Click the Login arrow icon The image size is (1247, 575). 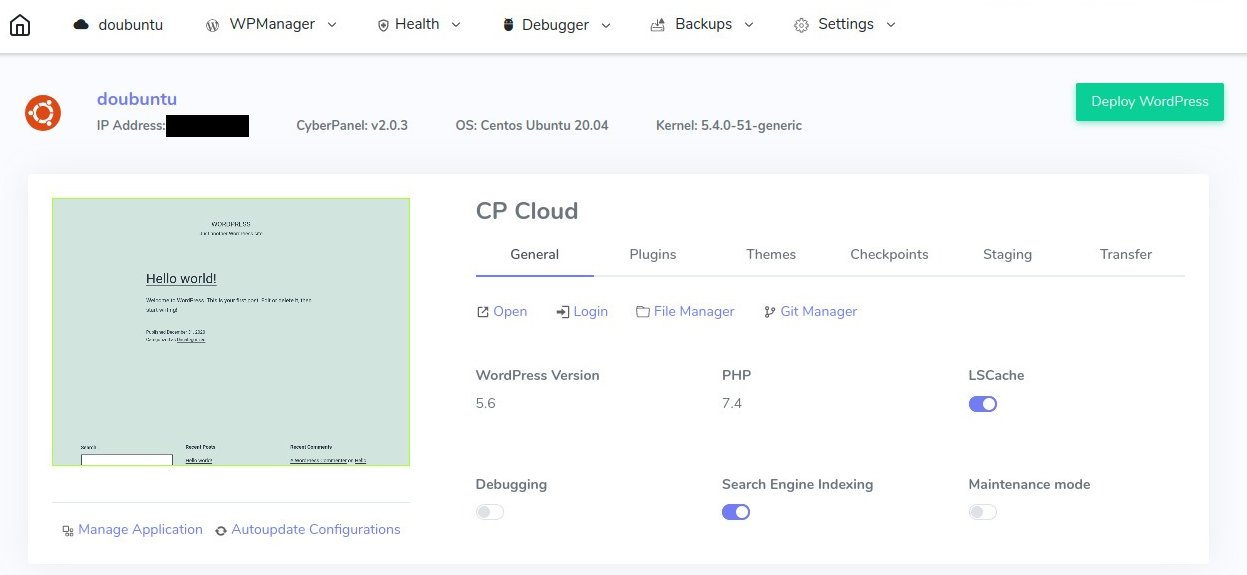coord(563,312)
